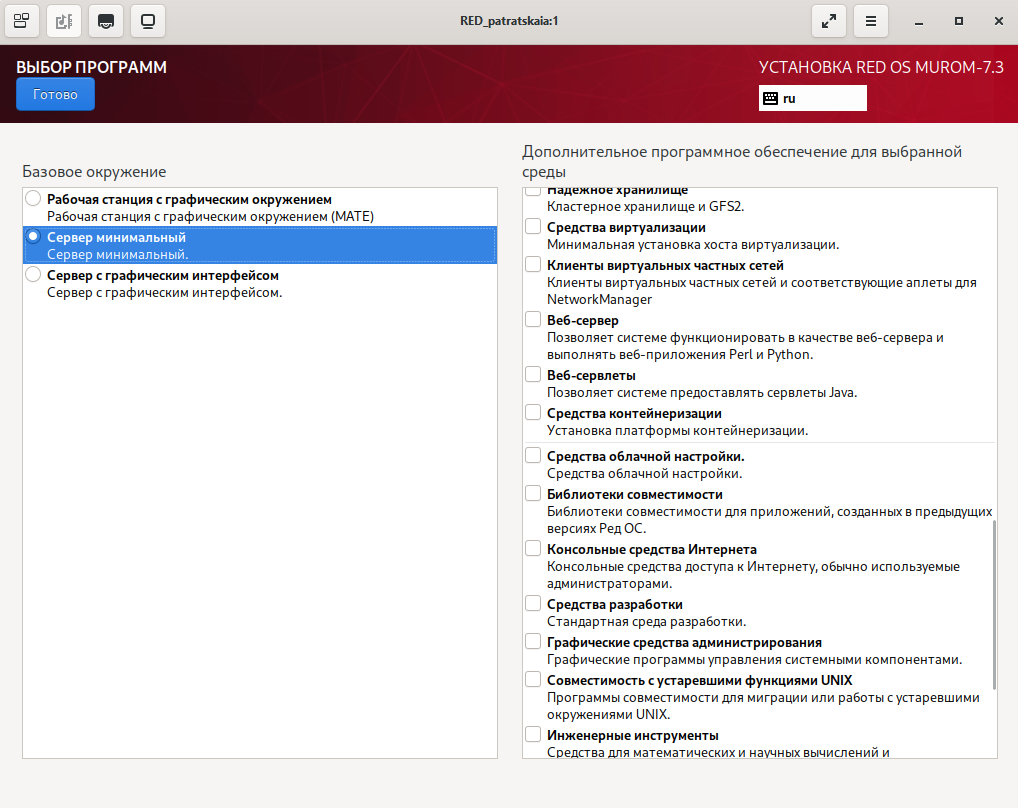
Task: Click the Стандартная среда разработки description
Action: click(x=646, y=622)
